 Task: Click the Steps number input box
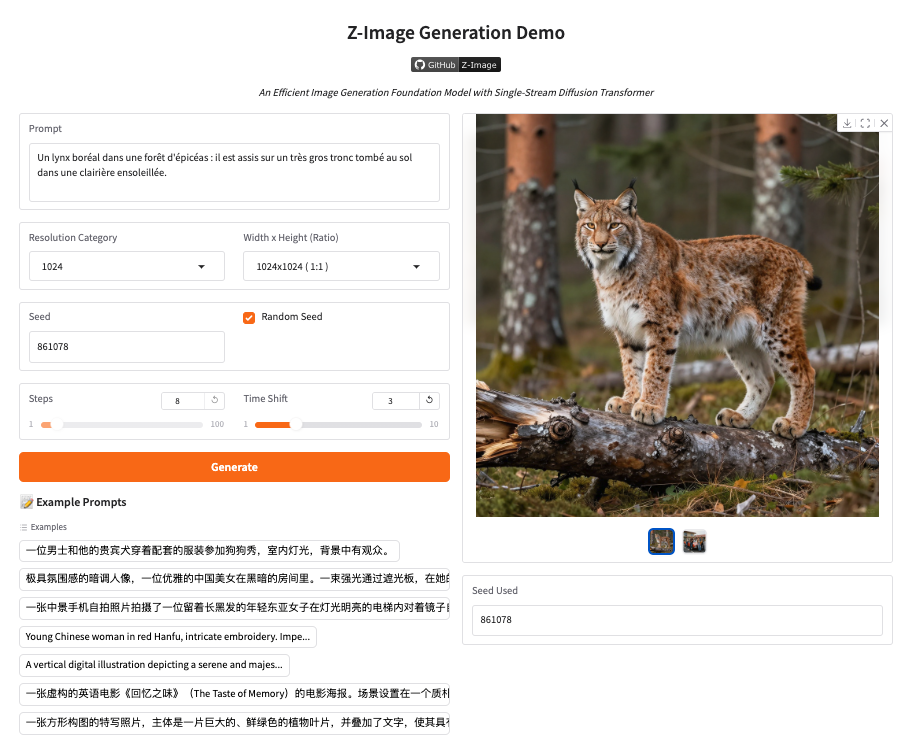coord(182,400)
